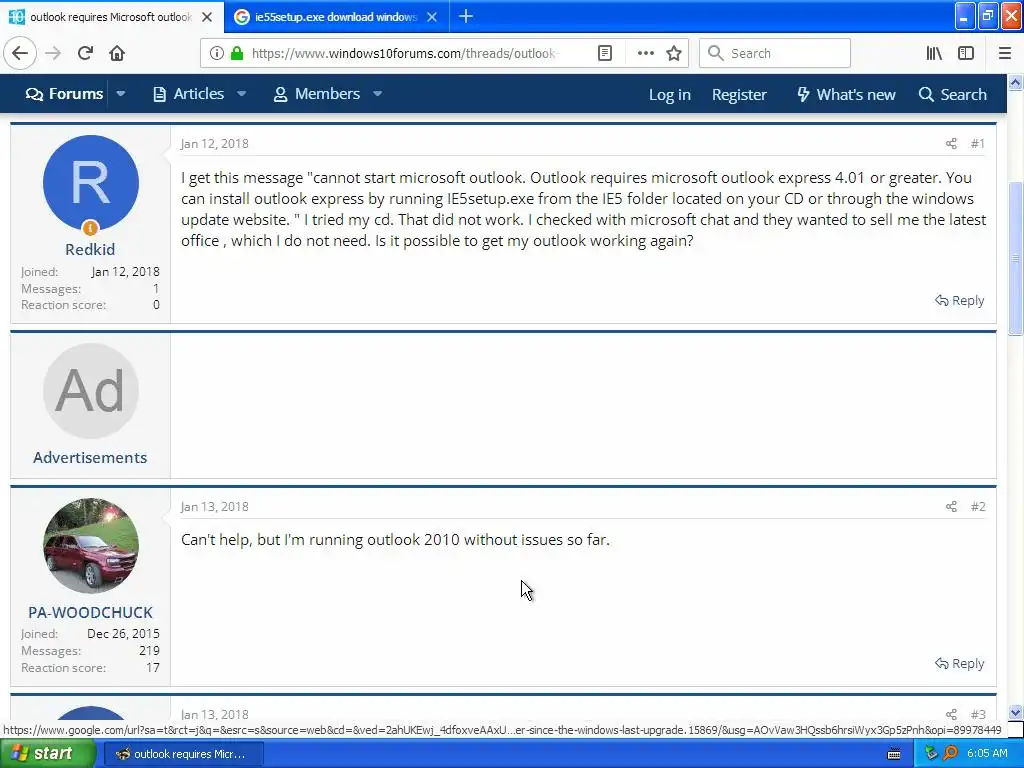1024x768 pixels.
Task: Show sidebars icon in toolbar
Action: pyautogui.click(x=966, y=53)
